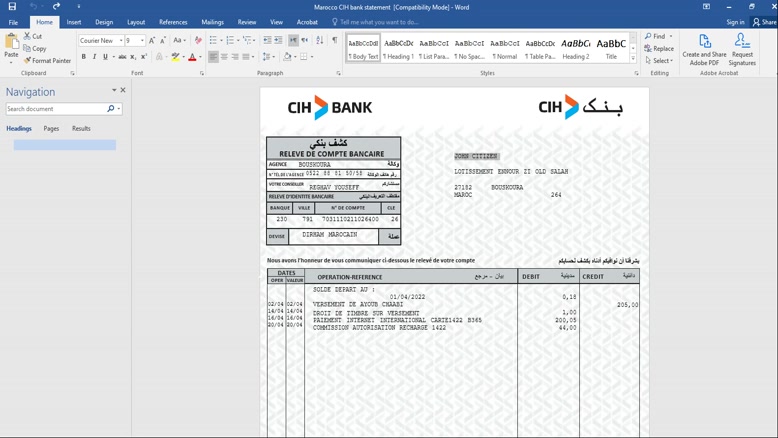This screenshot has width=778, height=438.
Task: Open the Mailings ribbon tab
Action: (x=212, y=22)
